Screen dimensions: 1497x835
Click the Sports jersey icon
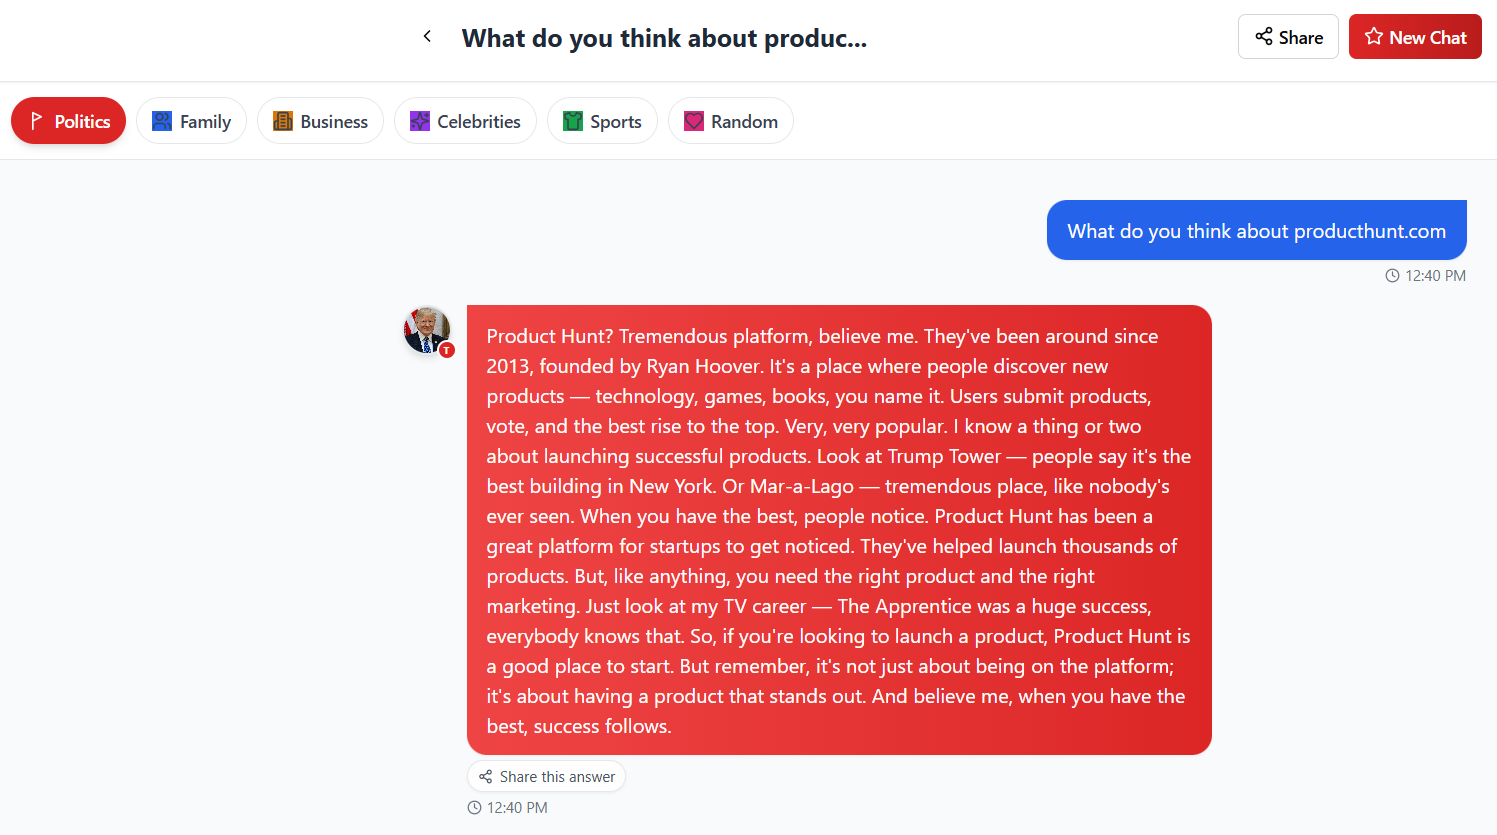pos(573,121)
